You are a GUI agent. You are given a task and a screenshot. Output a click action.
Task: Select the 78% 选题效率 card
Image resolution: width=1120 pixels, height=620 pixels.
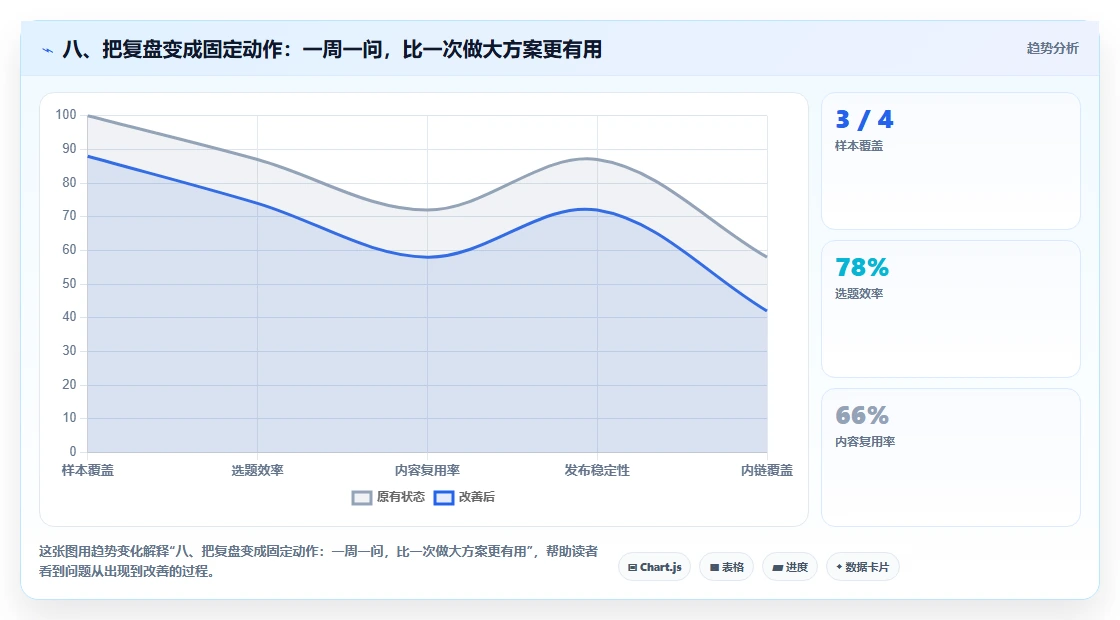tap(951, 309)
